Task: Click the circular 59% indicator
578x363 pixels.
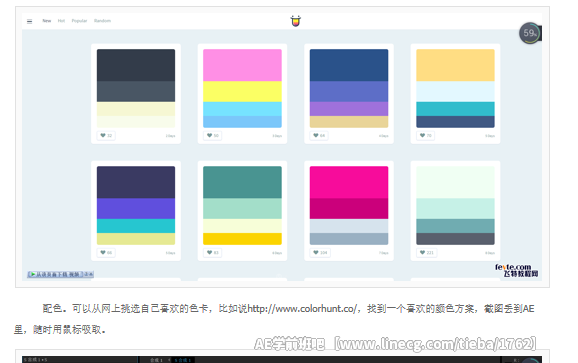Action: (530, 33)
